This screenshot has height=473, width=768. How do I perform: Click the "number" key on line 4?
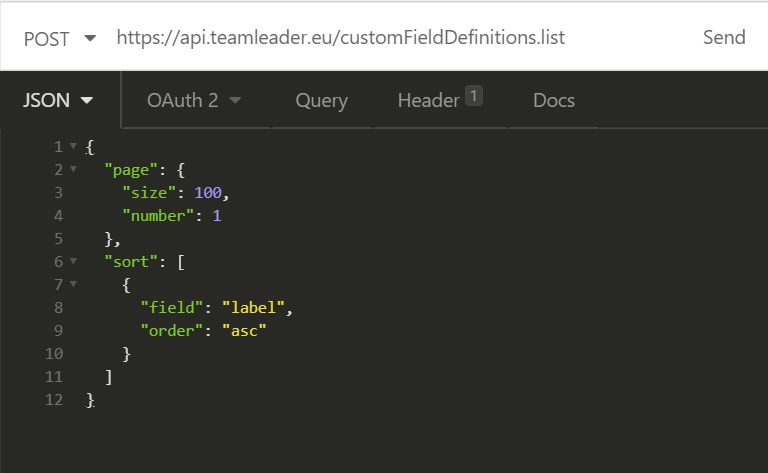pyautogui.click(x=159, y=215)
